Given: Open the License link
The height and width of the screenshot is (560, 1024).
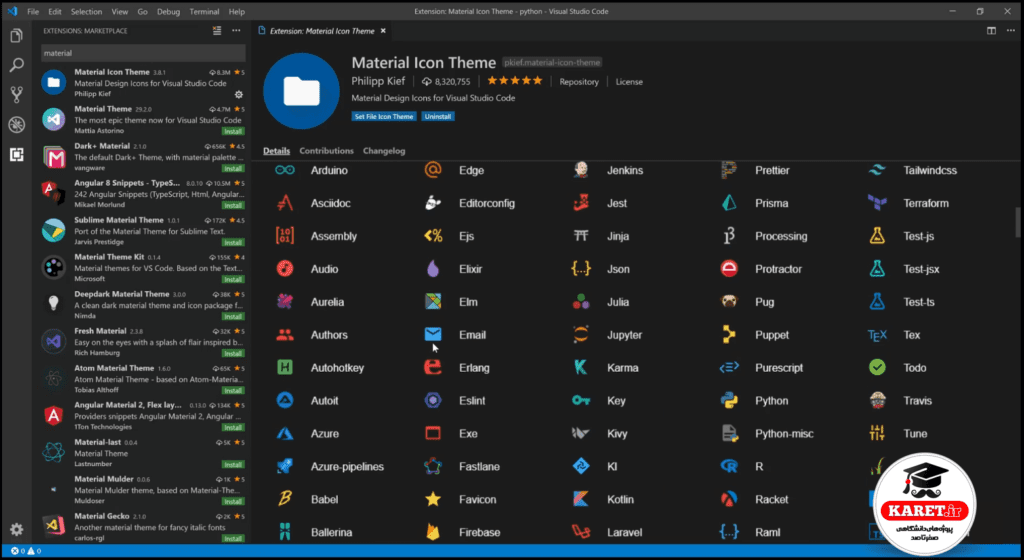Looking at the screenshot, I should (629, 82).
